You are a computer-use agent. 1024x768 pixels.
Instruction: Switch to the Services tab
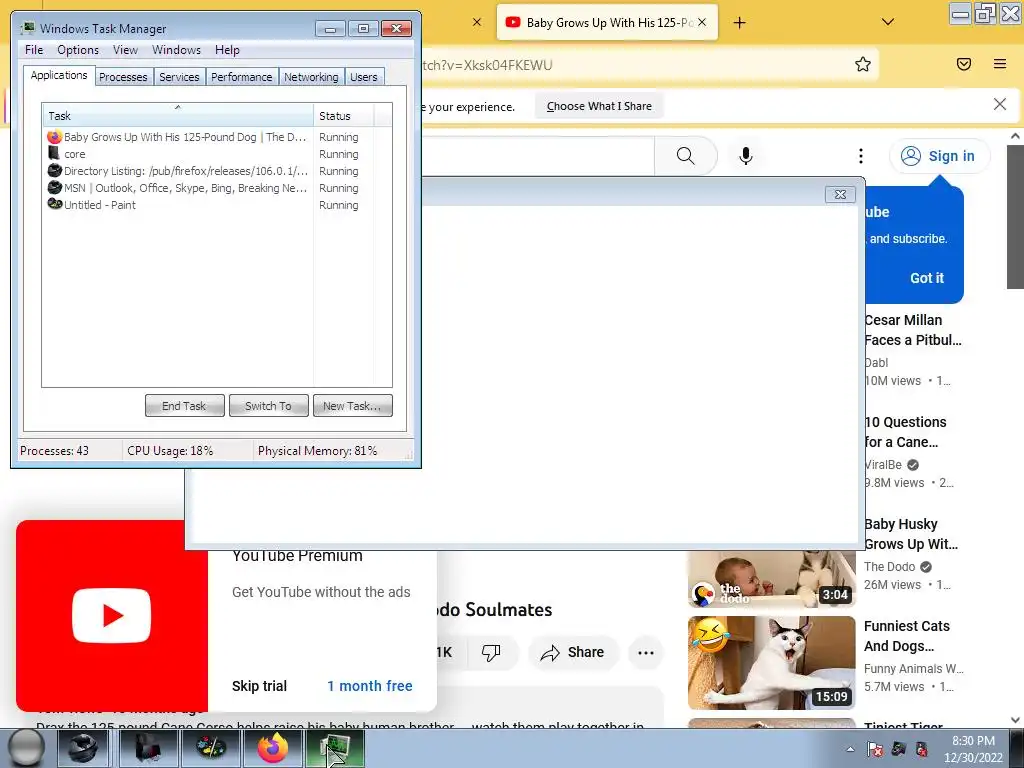[x=179, y=77]
